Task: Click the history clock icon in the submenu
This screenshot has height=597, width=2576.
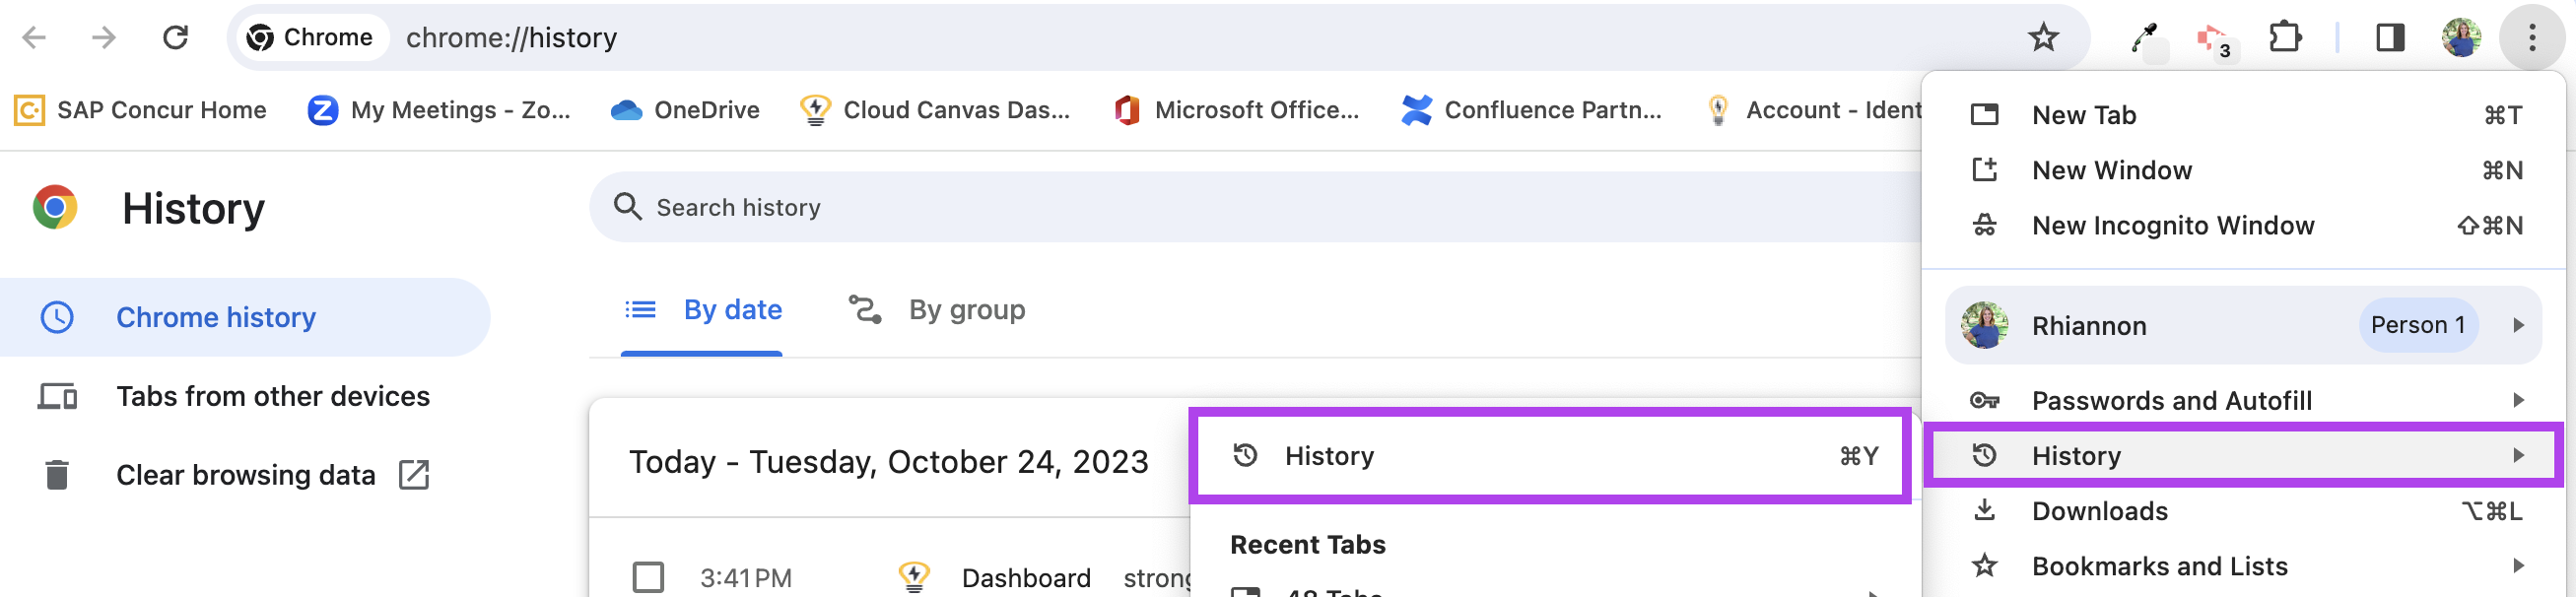Action: pyautogui.click(x=1245, y=456)
